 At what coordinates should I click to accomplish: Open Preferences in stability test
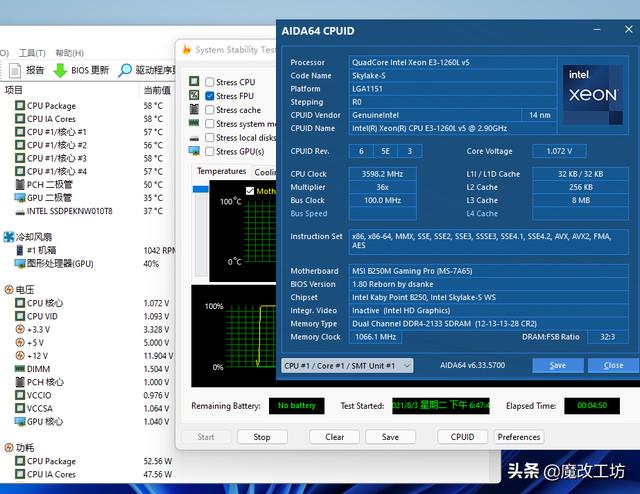[519, 437]
